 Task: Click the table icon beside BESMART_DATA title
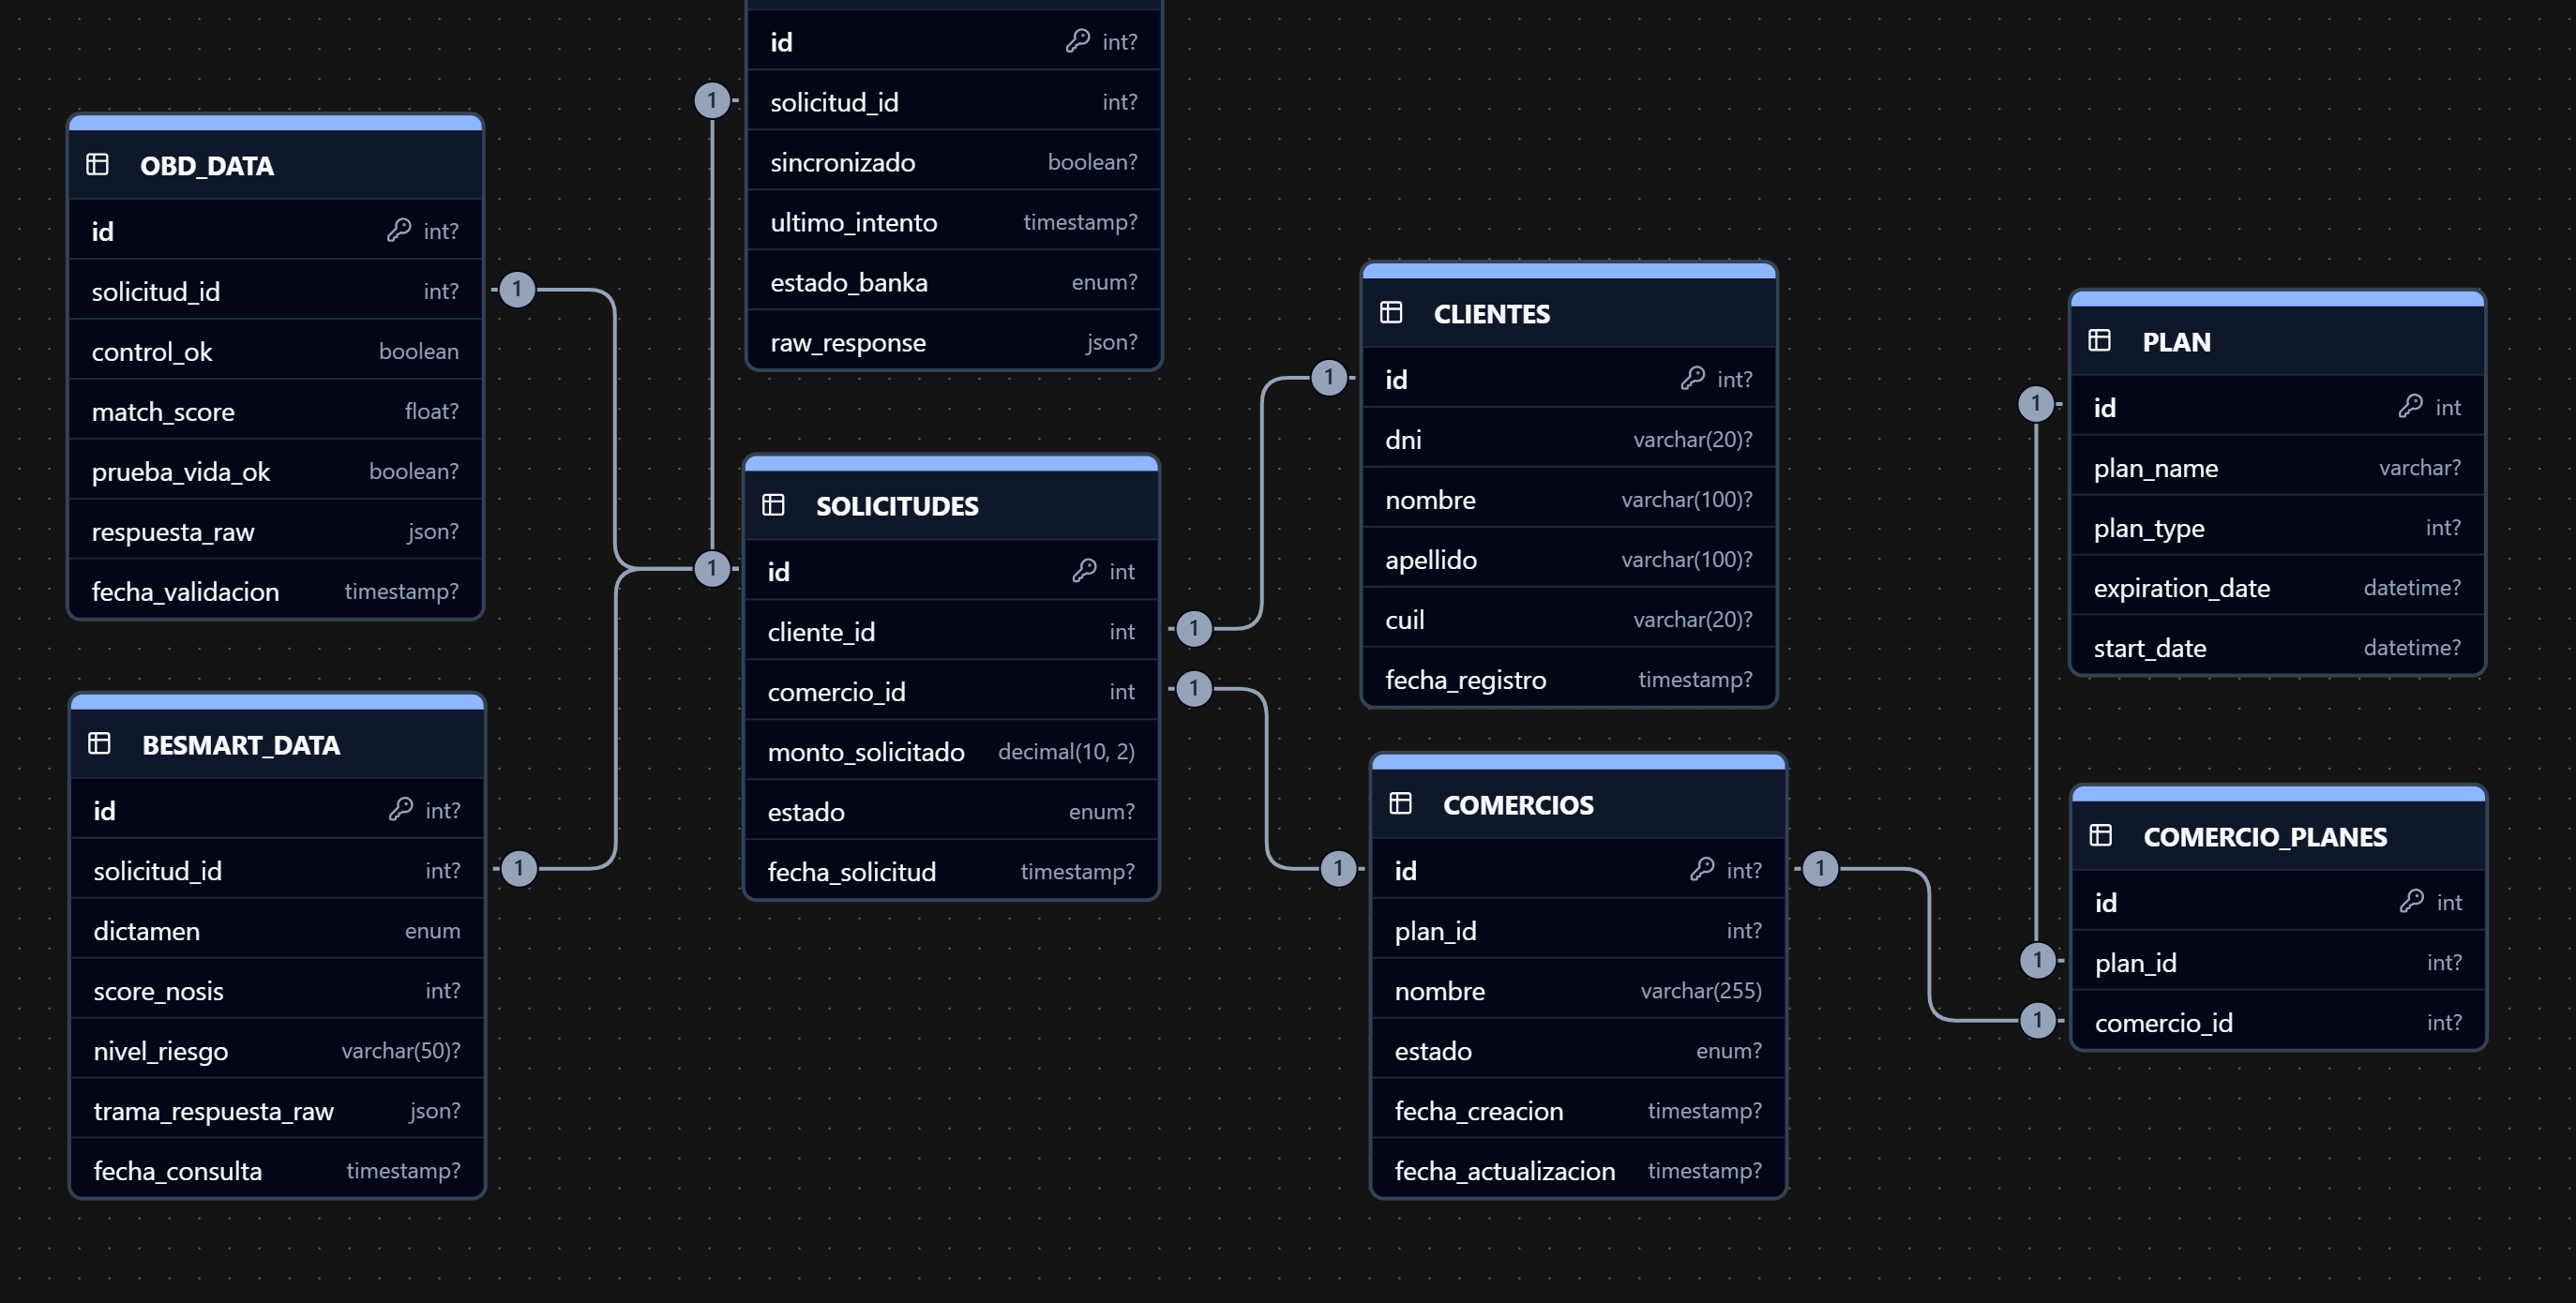tap(99, 743)
